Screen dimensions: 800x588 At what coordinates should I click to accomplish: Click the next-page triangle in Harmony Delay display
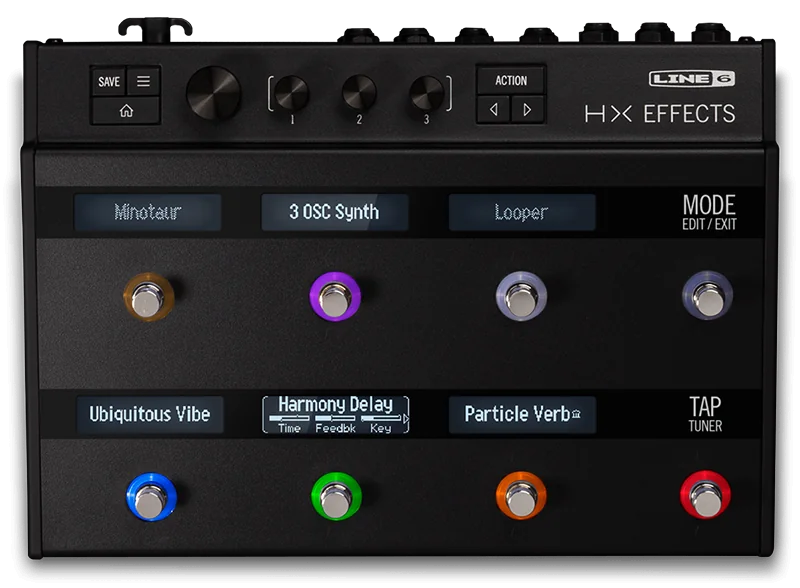[406, 419]
